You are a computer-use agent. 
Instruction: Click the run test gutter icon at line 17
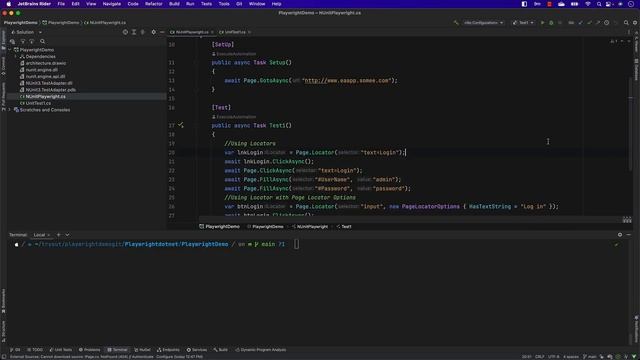[181, 125]
